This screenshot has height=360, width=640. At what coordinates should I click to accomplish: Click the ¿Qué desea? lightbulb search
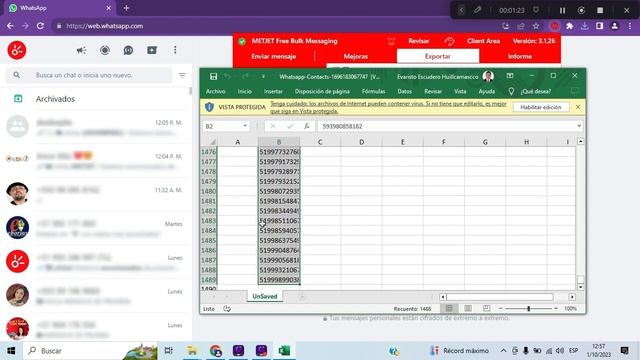531,91
